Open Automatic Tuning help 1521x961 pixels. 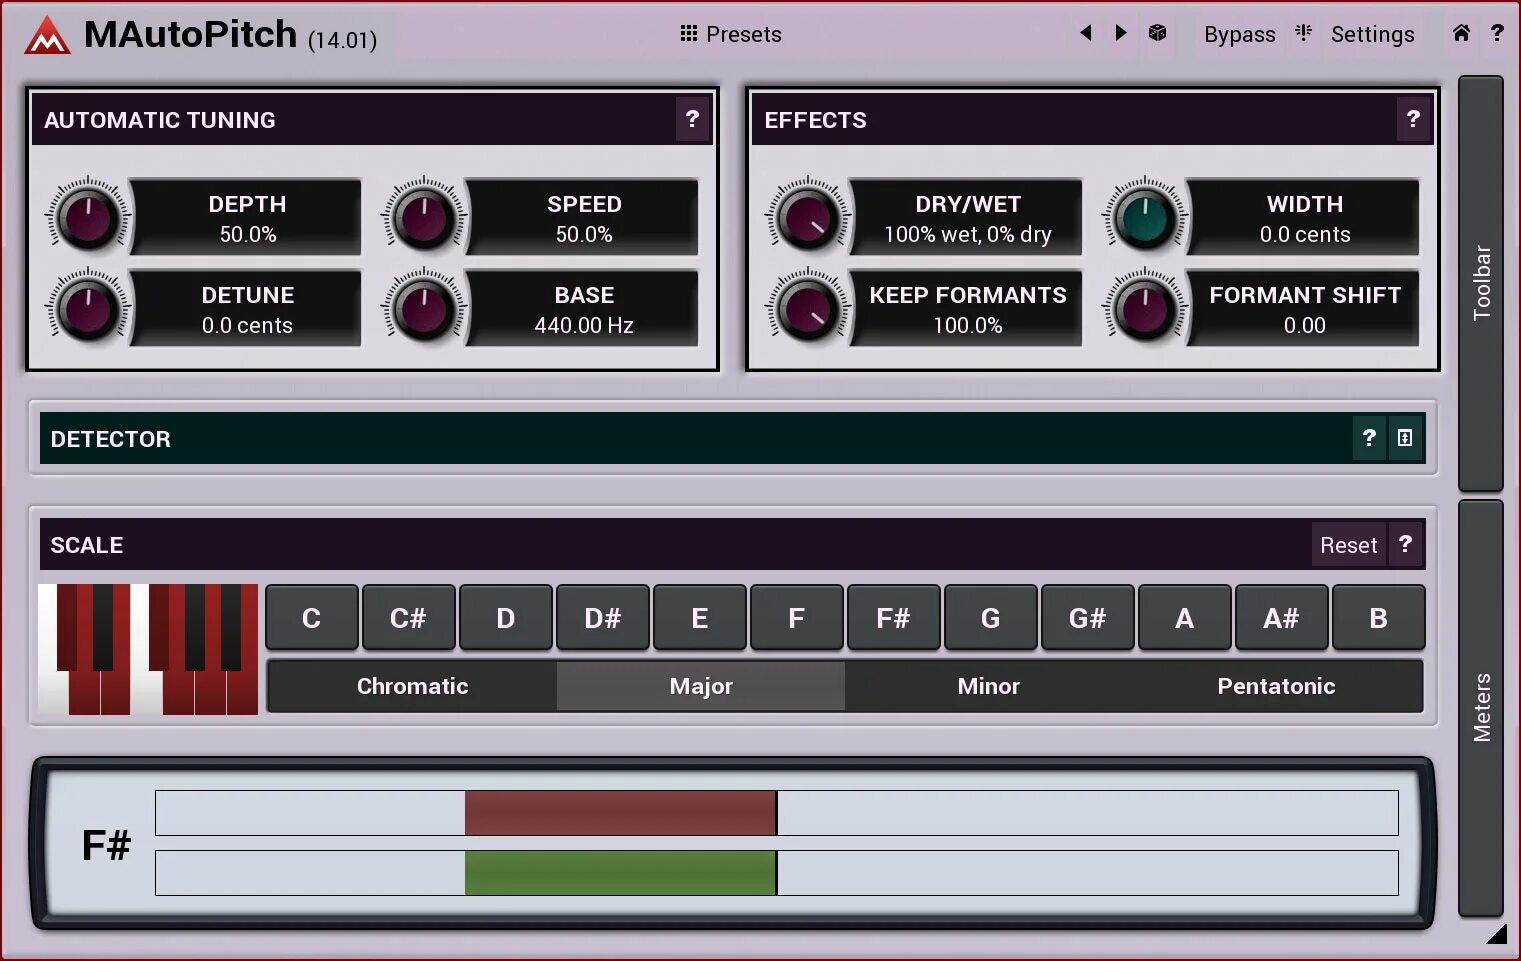pos(692,119)
